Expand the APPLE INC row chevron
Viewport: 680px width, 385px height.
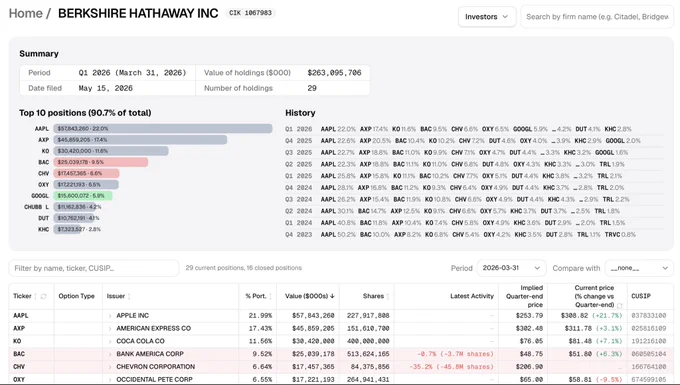[x=110, y=316]
